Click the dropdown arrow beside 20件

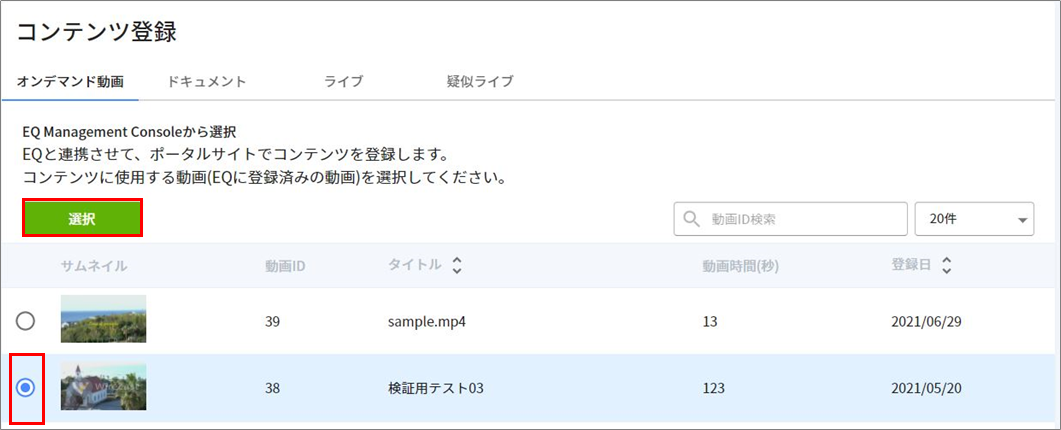[1021, 220]
